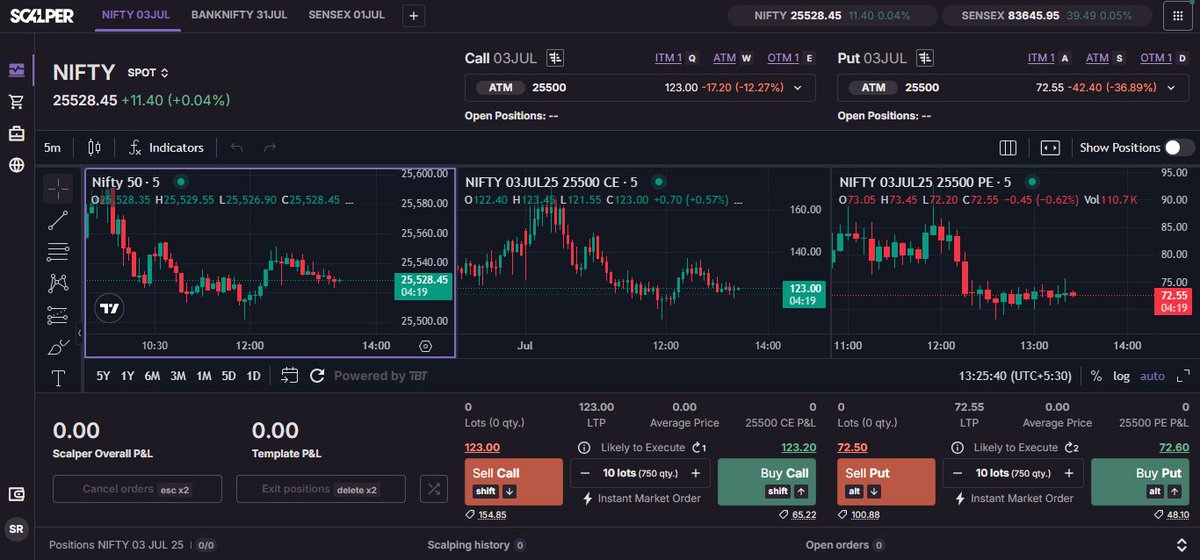Select the XABCD pattern tool
The image size is (1200, 560).
pyautogui.click(x=58, y=283)
